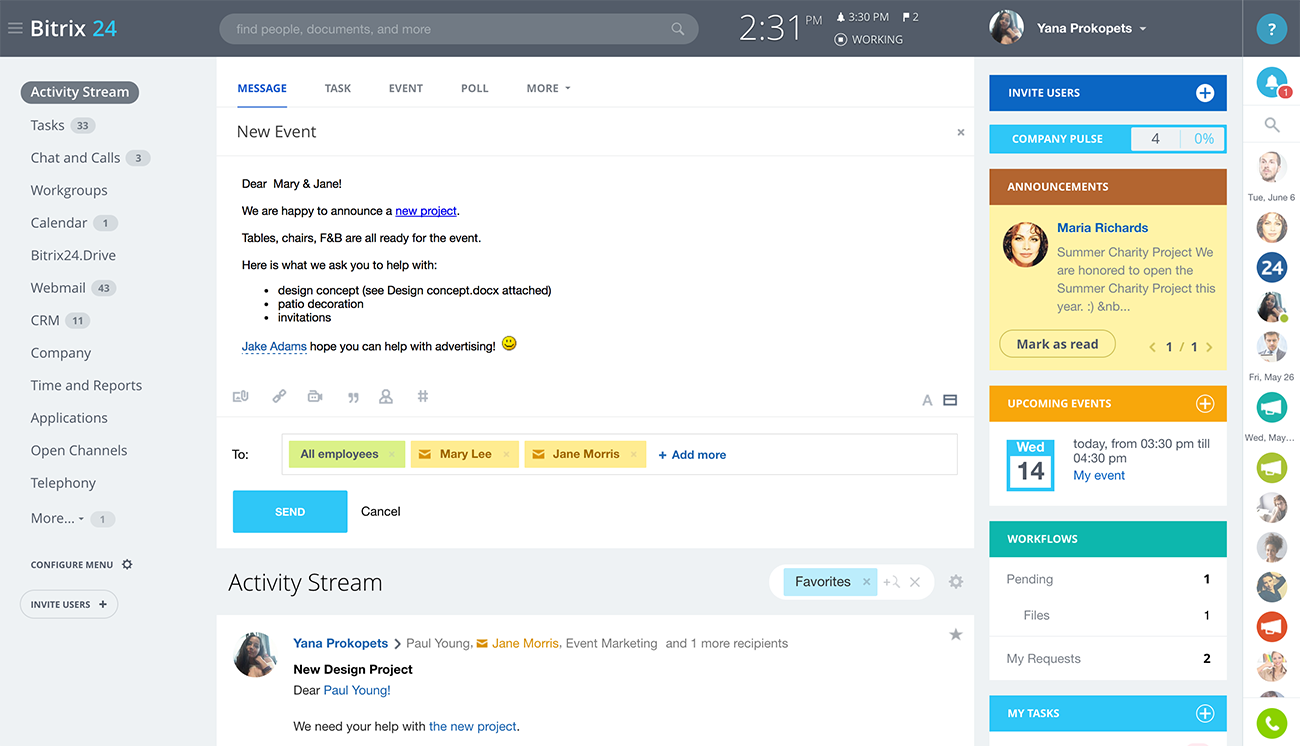Click the hashtag icon to add tags

423,397
